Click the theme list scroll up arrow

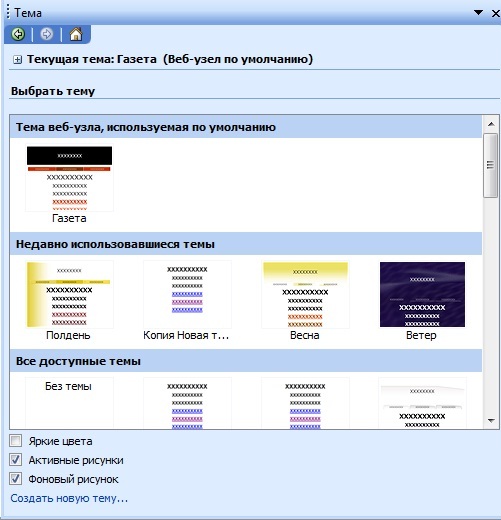point(491,124)
